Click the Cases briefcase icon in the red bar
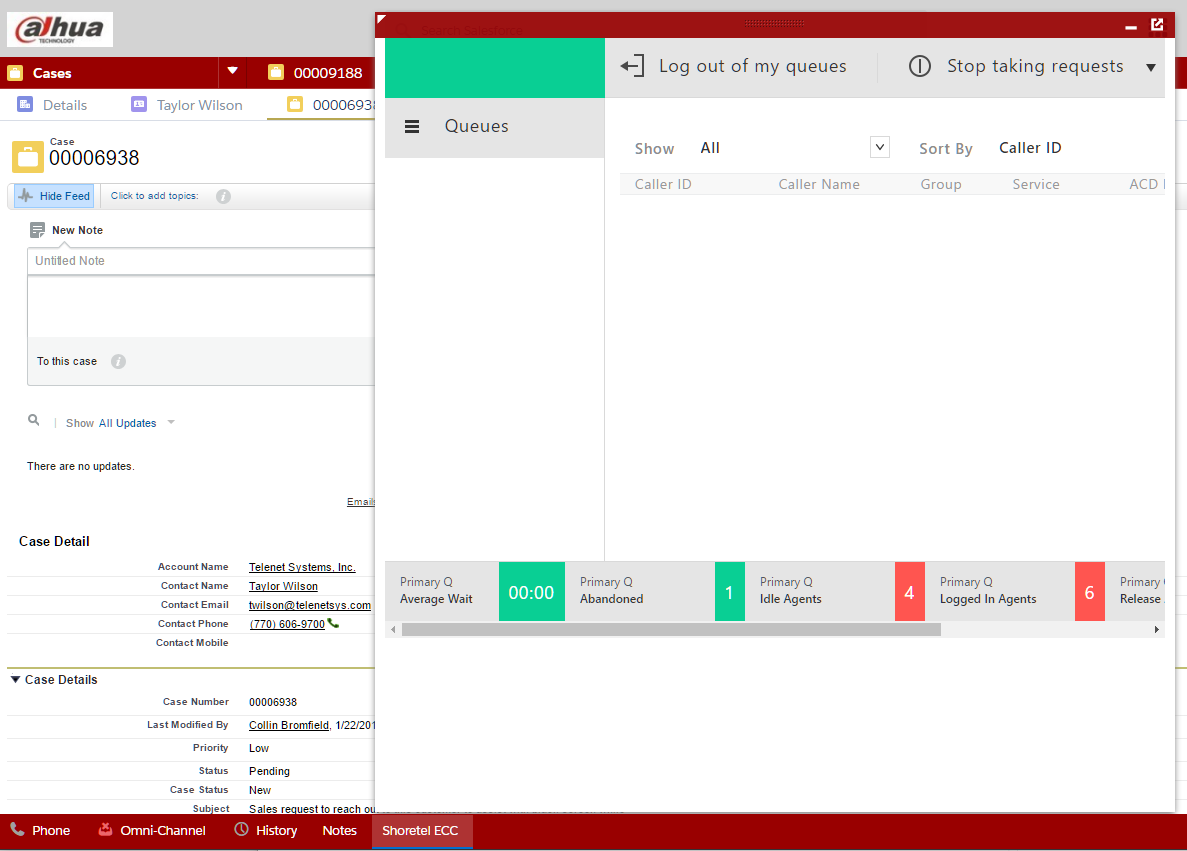 [x=14, y=73]
